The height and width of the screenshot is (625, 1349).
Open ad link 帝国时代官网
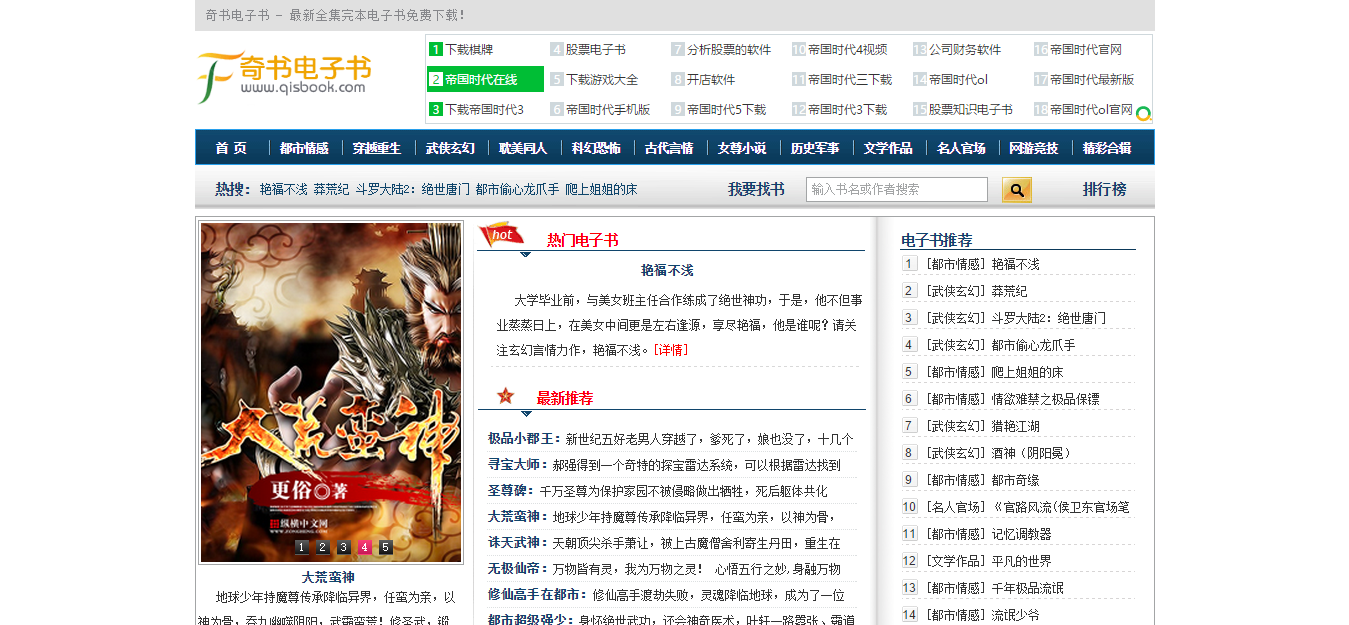[x=1086, y=49]
